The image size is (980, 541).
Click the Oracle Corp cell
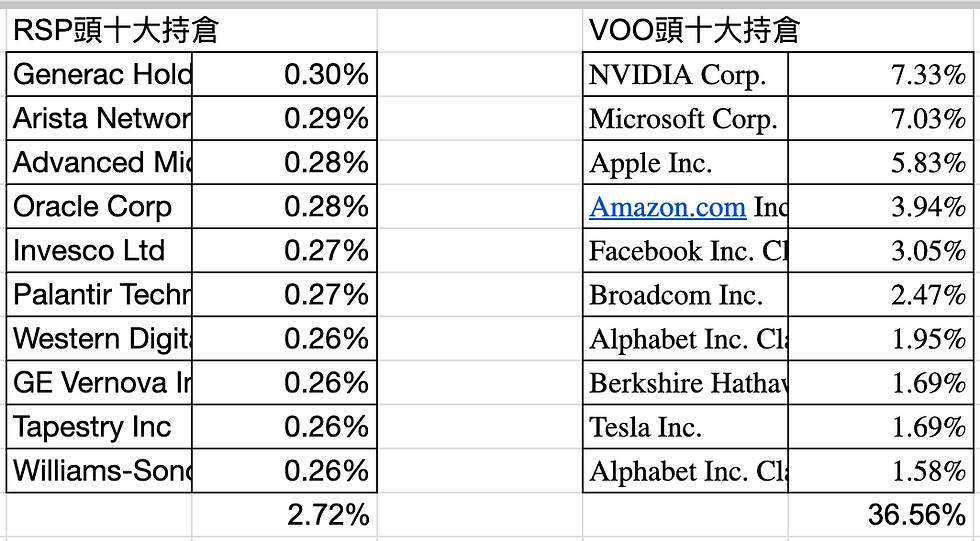[x=99, y=207]
